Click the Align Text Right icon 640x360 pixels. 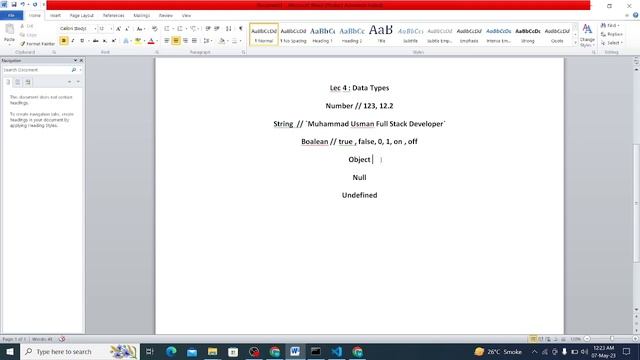point(185,41)
